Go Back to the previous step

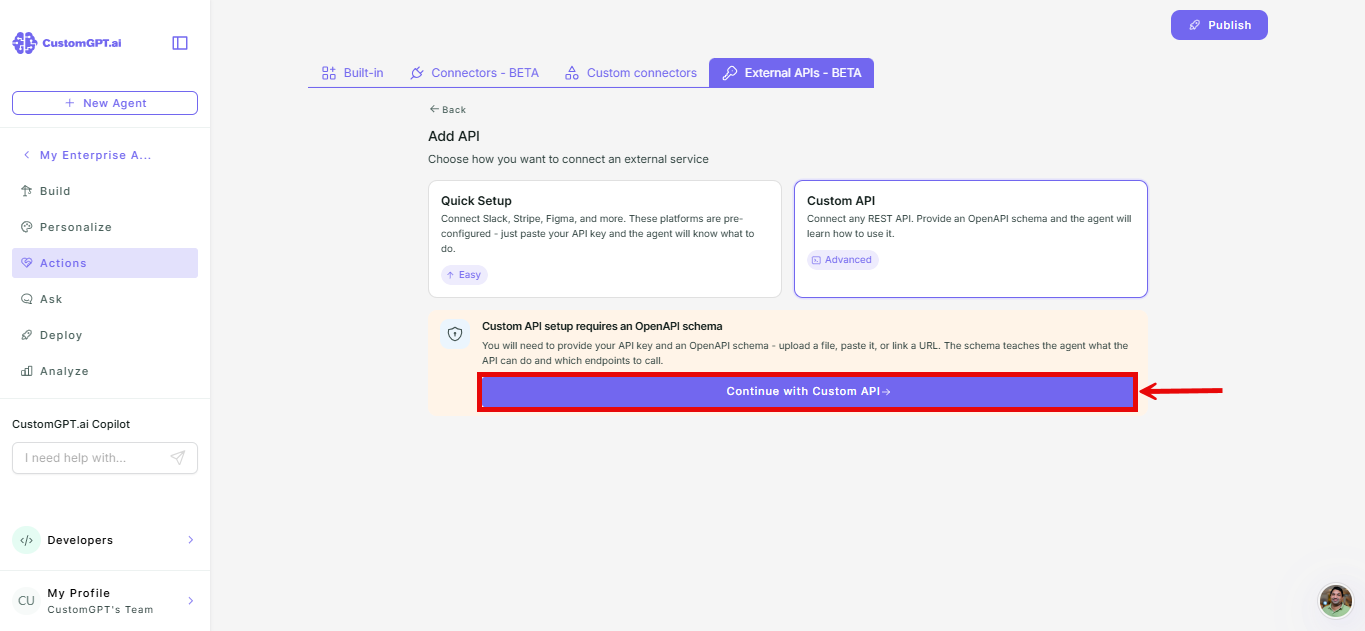coord(447,110)
